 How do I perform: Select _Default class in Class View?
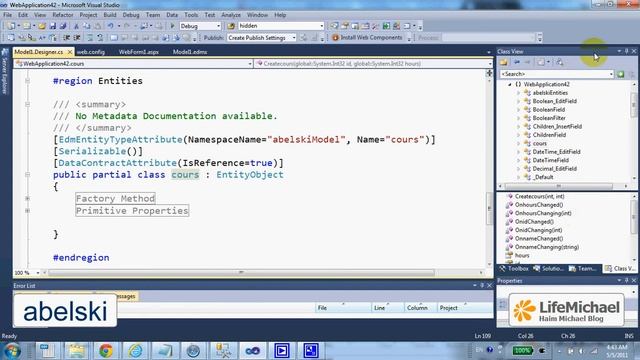point(544,178)
